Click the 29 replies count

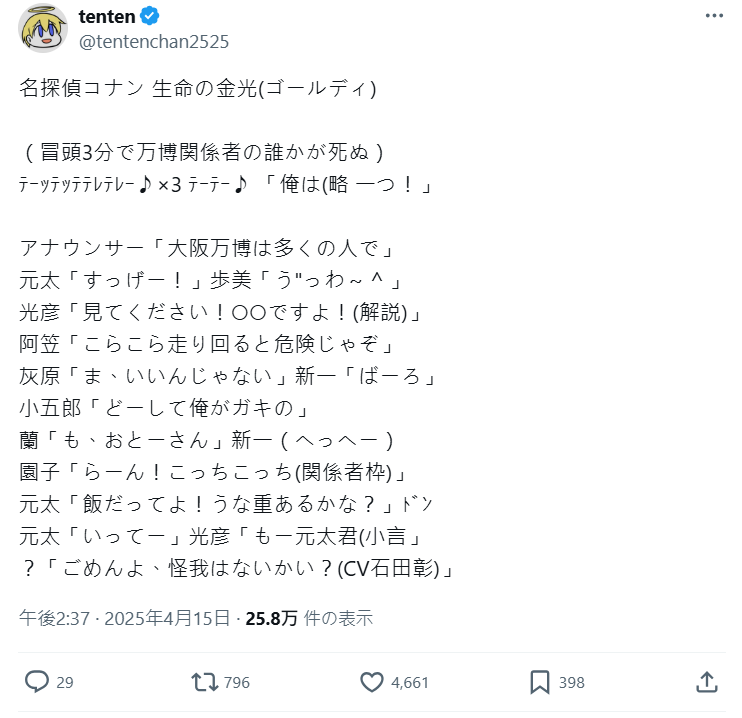(65, 683)
